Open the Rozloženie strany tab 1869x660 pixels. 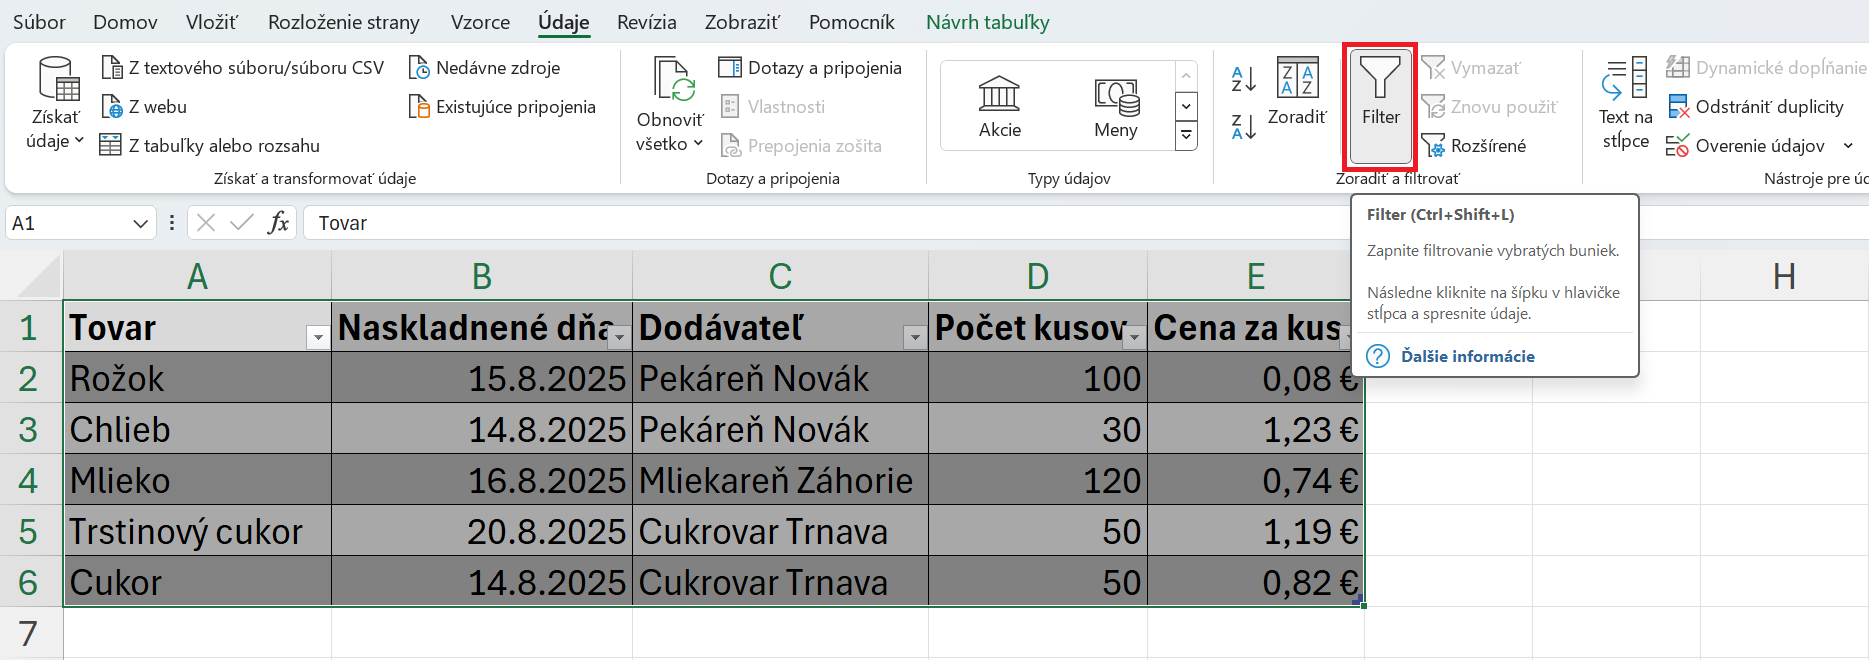point(344,22)
